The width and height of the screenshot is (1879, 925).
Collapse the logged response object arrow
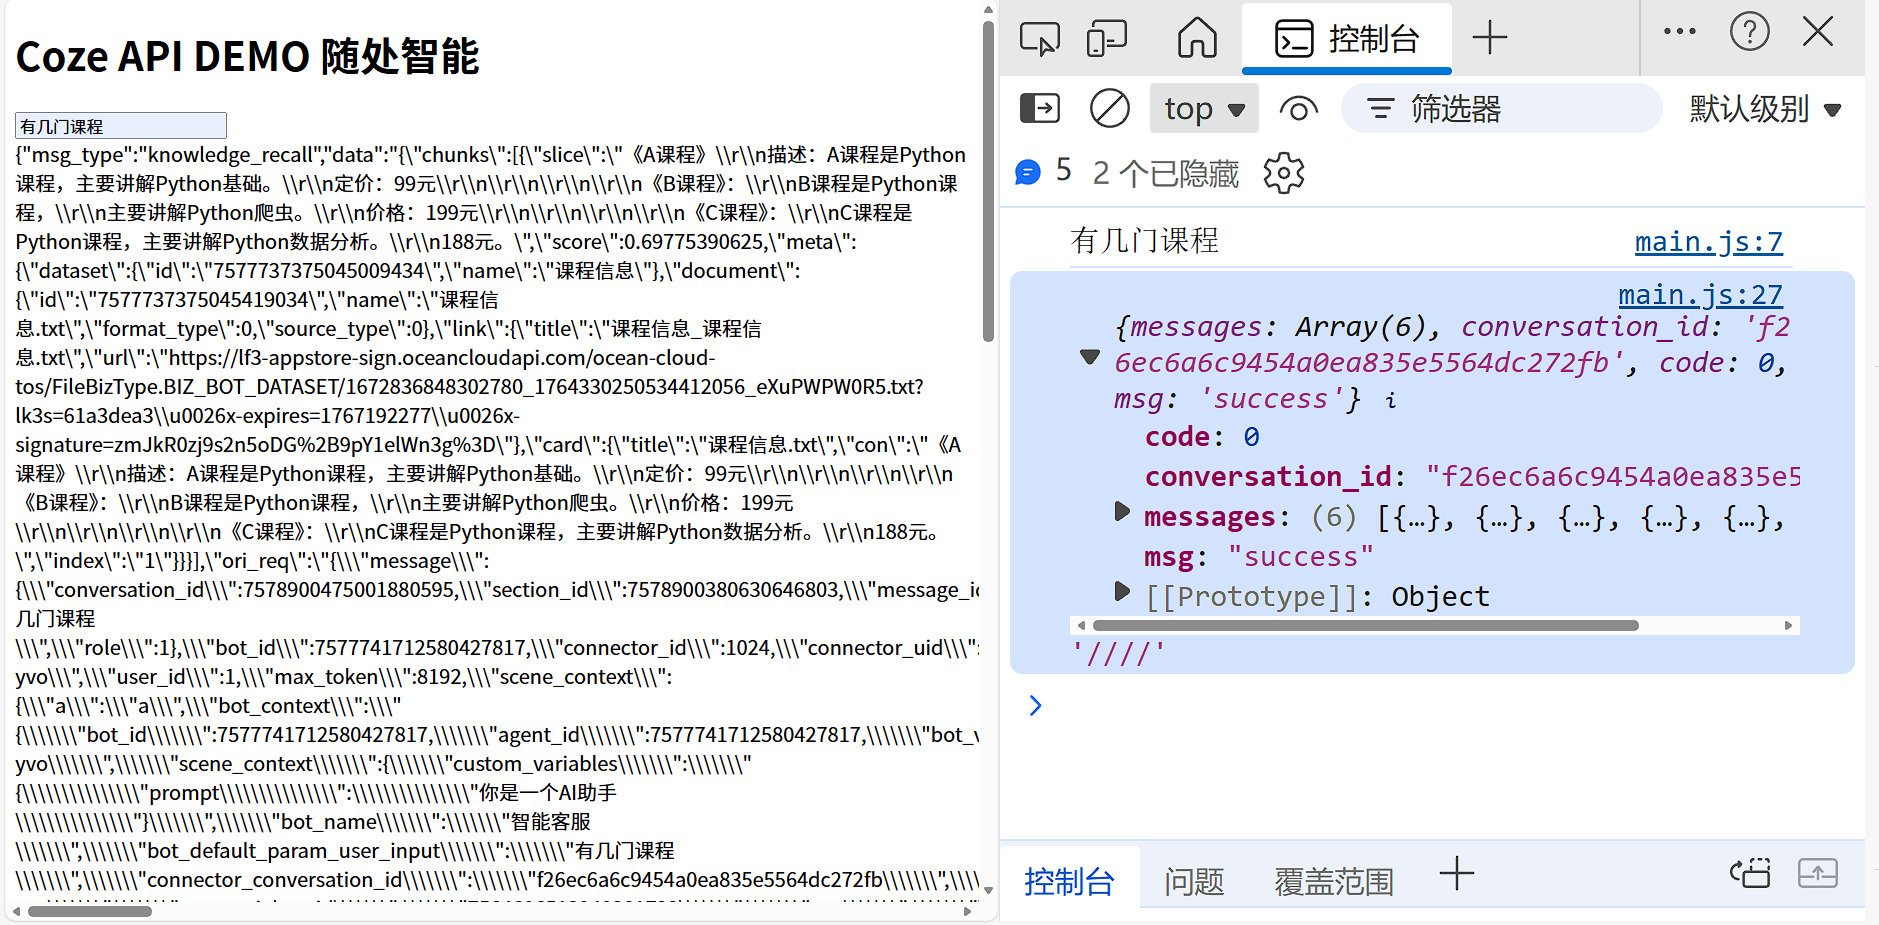1090,357
